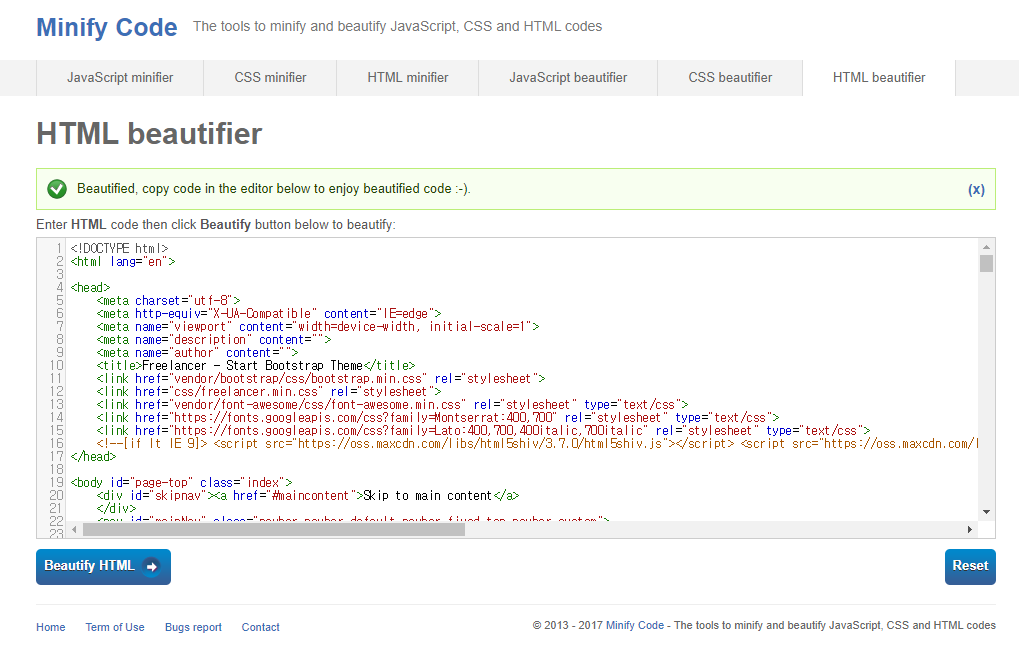Click the <html lang="en"> code line
The width and height of the screenshot is (1019, 647).
click(123, 261)
